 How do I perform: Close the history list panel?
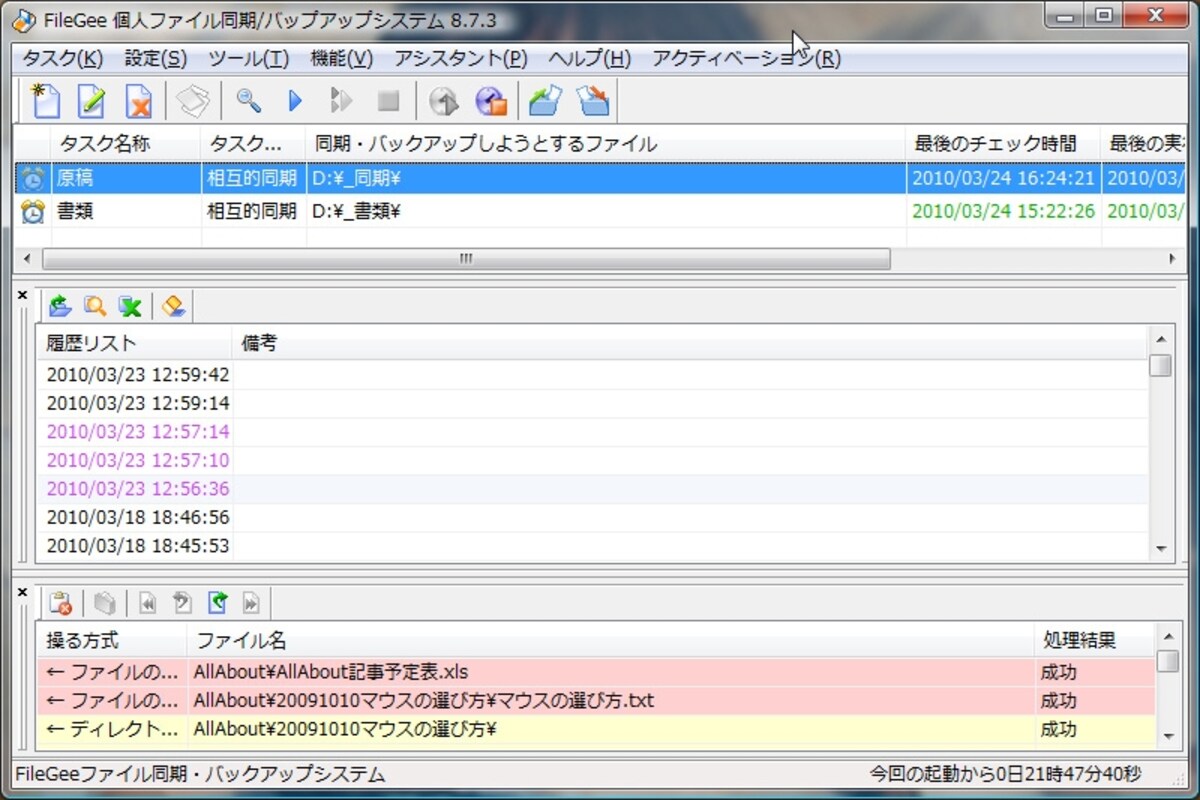coord(23,295)
